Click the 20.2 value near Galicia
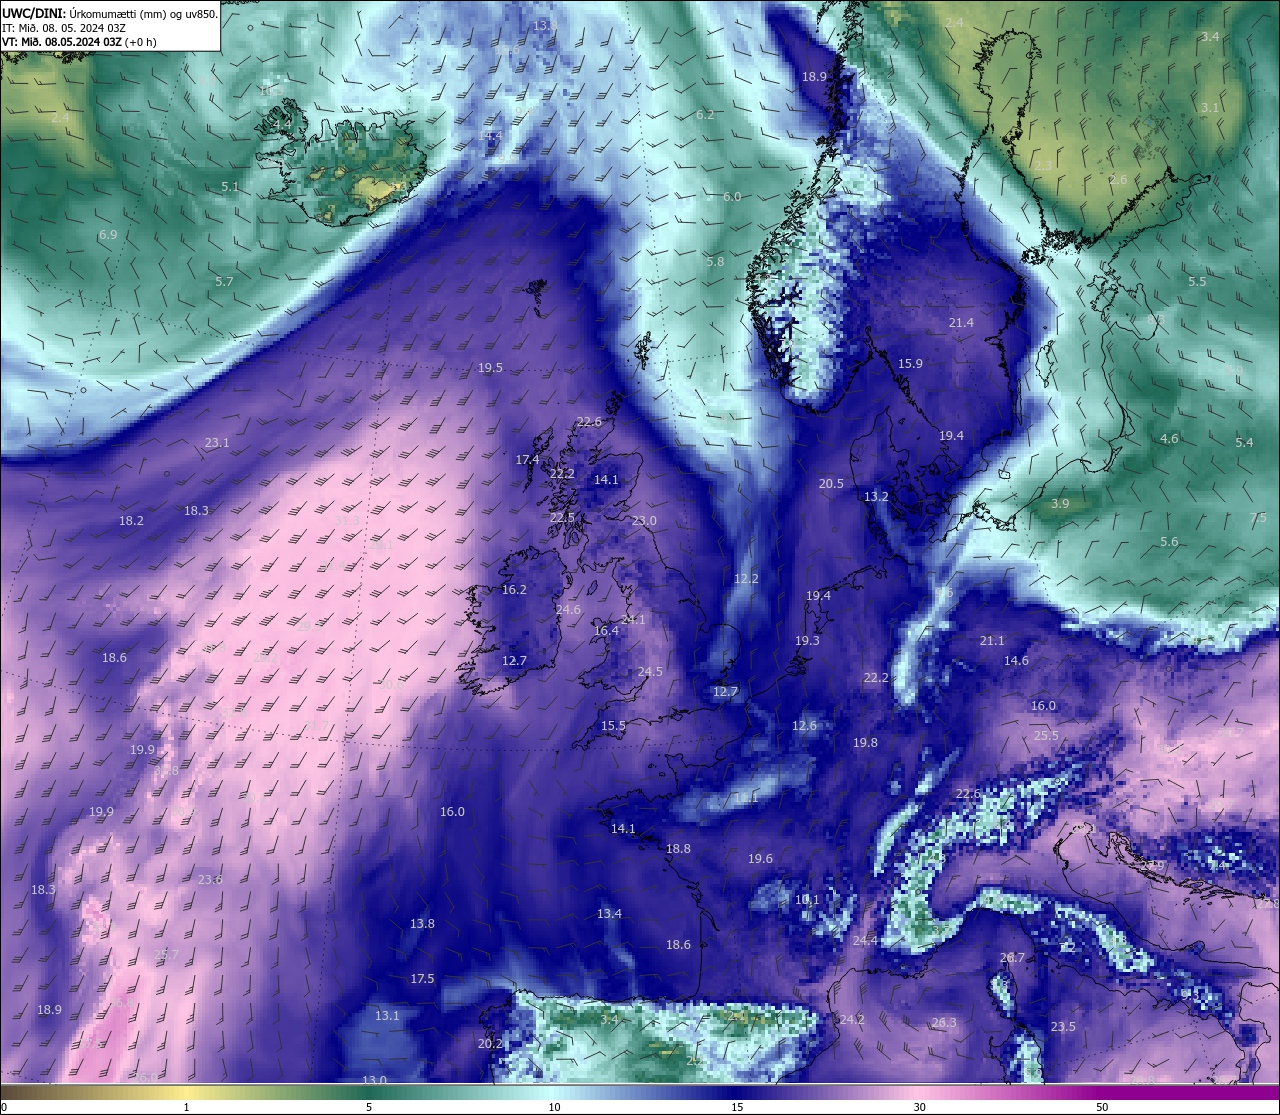The image size is (1280, 1115). point(490,1044)
